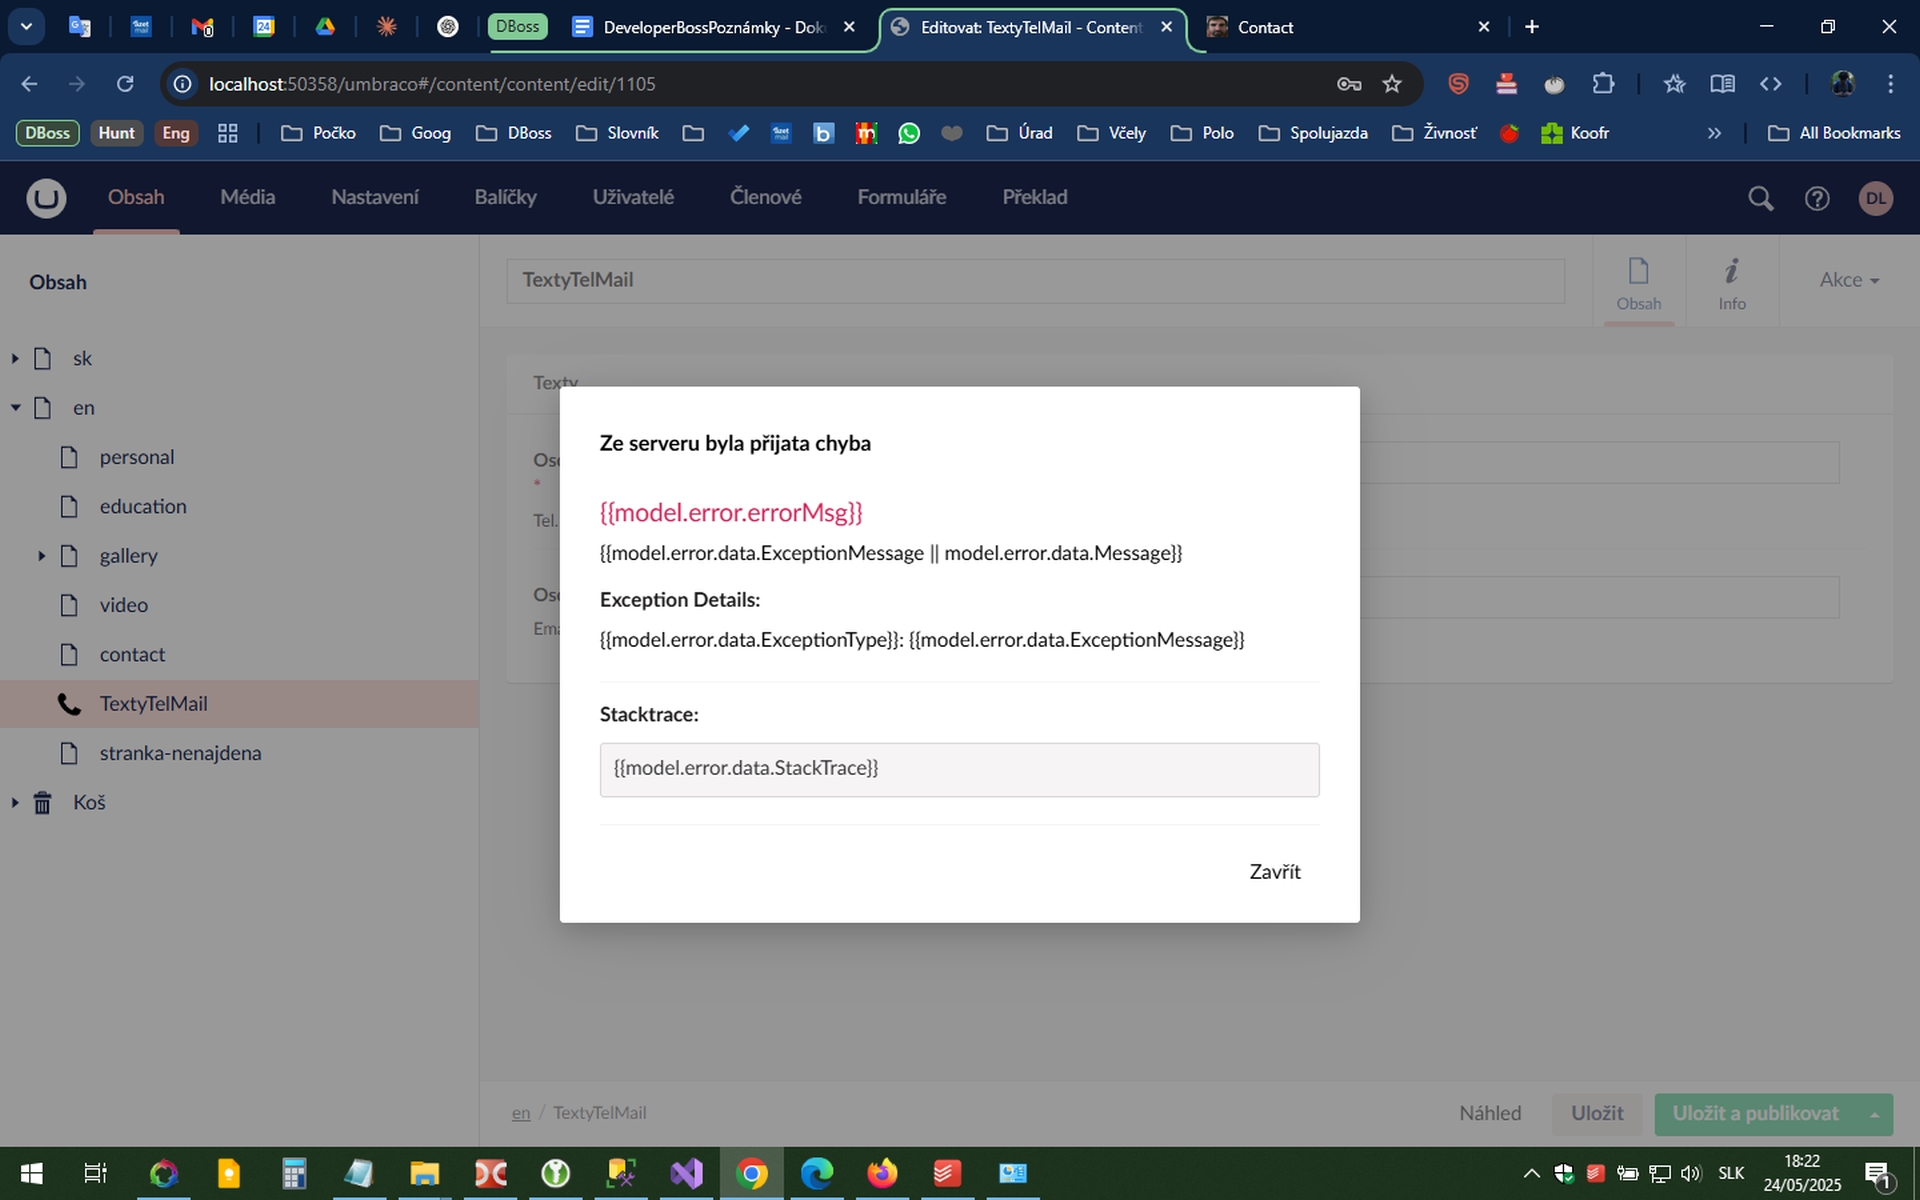Viewport: 1920px width, 1200px height.
Task: Click the en breadcrumb link
Action: (x=521, y=1113)
